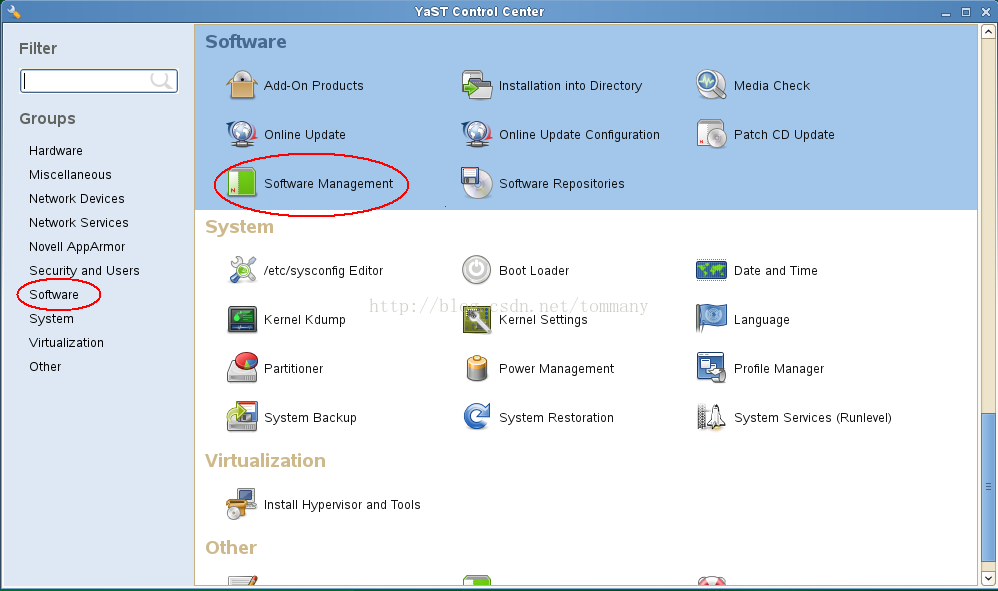998x591 pixels.
Task: Launch the System Backup icon
Action: pyautogui.click(x=242, y=417)
